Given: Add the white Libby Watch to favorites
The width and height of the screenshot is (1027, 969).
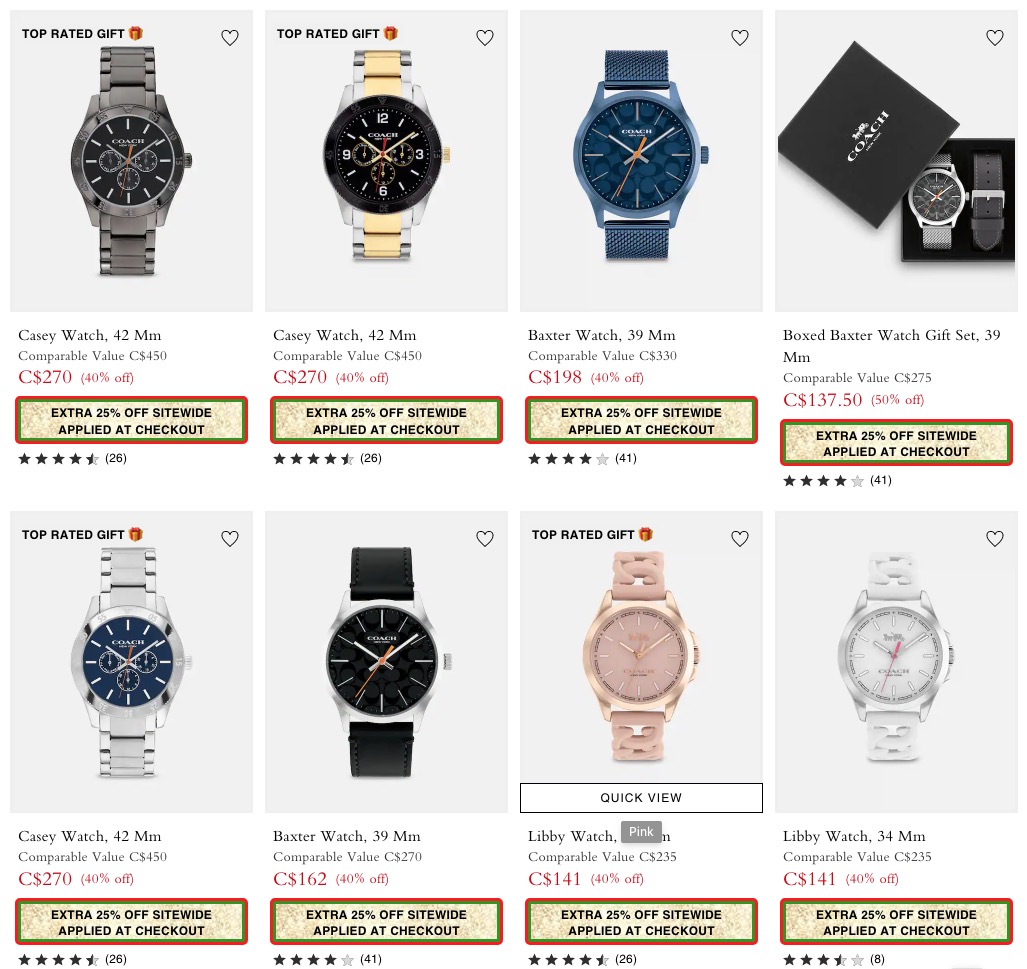Looking at the screenshot, I should click(x=994, y=539).
